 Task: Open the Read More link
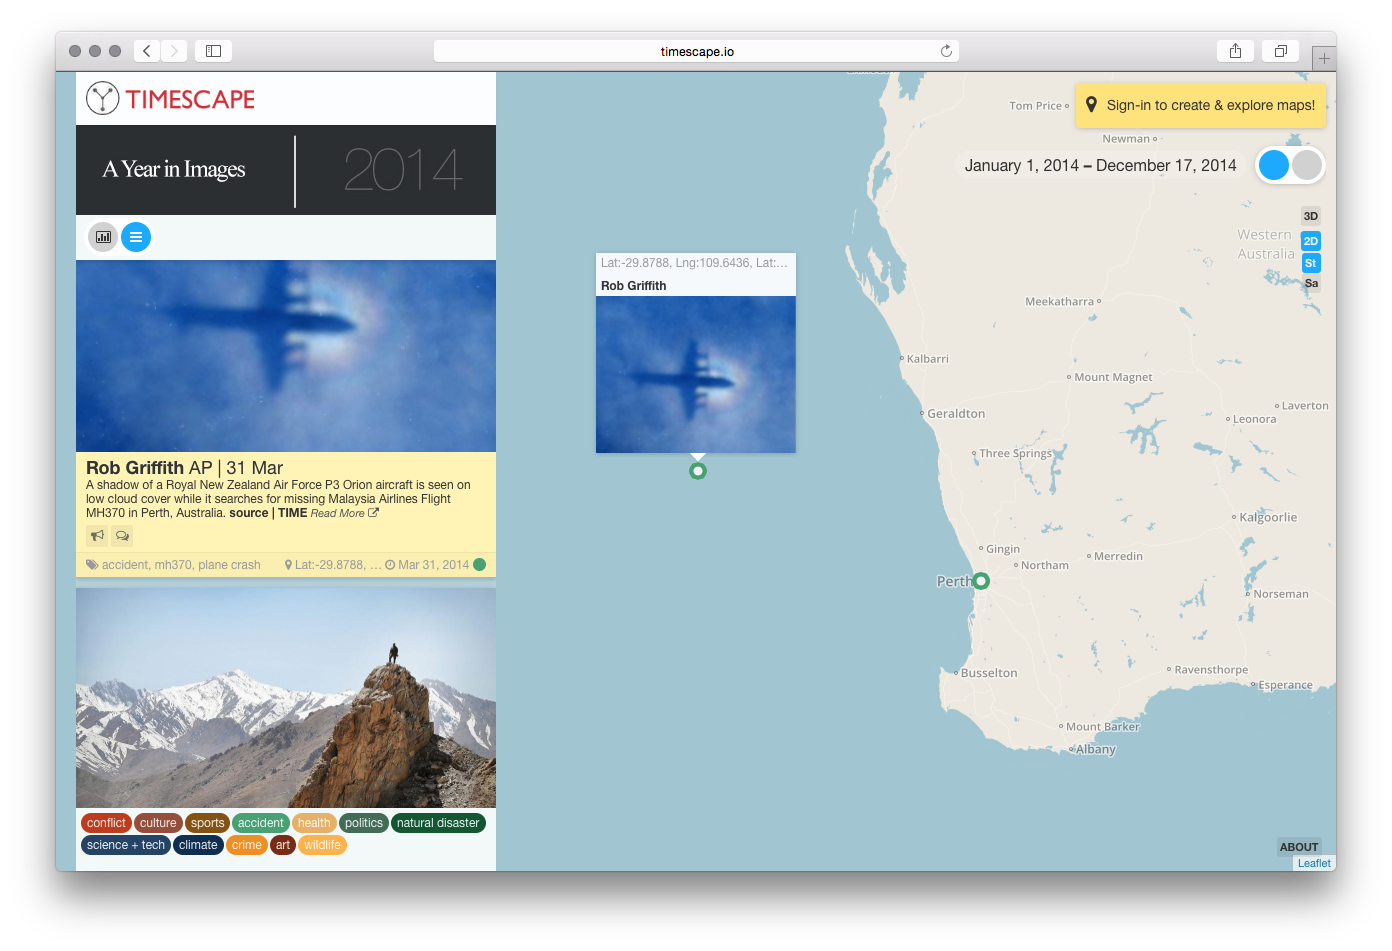(344, 514)
